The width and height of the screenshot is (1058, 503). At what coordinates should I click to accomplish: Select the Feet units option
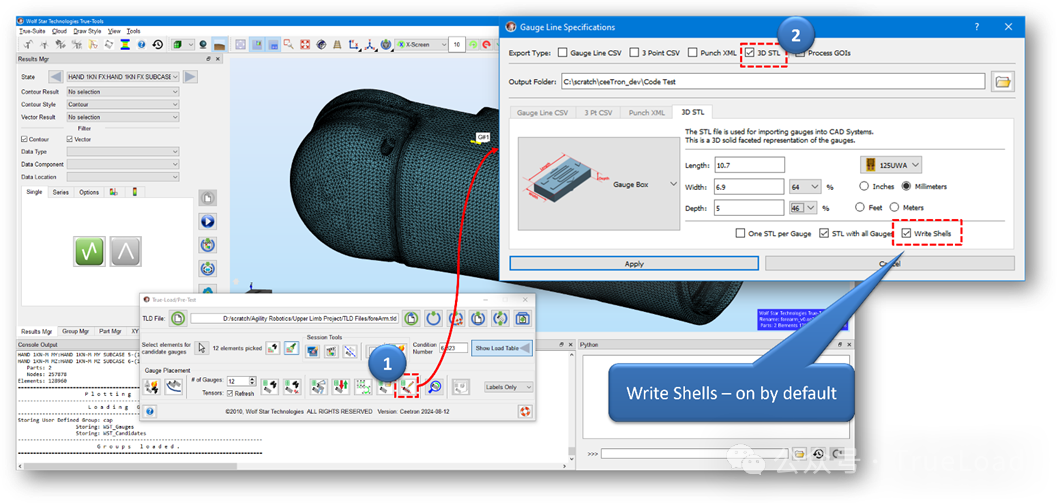[x=860, y=207]
